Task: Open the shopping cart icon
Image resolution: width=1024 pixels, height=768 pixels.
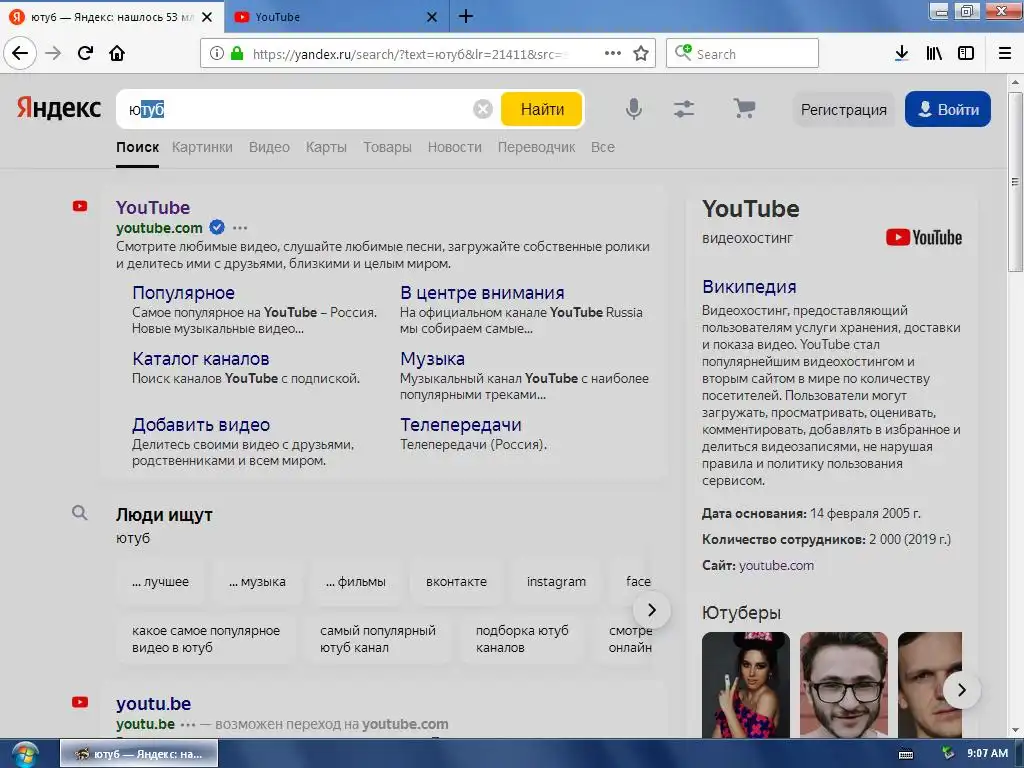Action: point(744,108)
